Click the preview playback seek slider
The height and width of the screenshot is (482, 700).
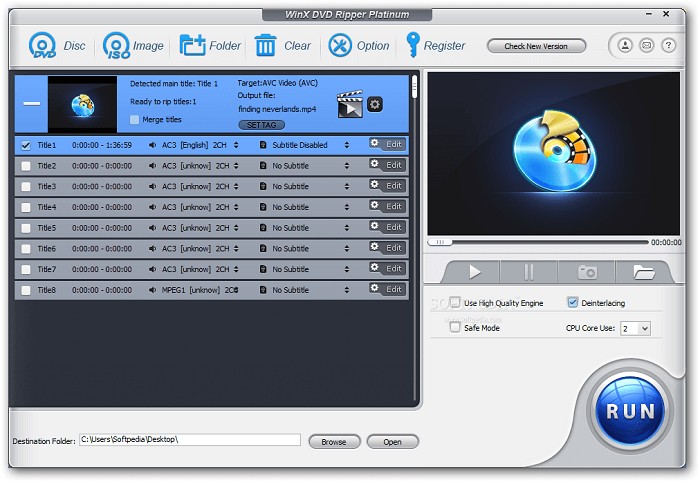pos(538,242)
